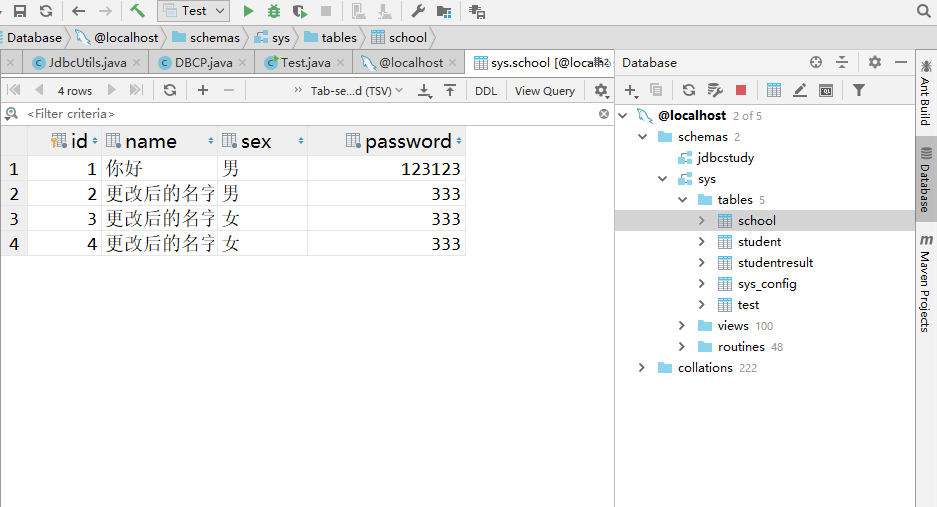Screen dimensions: 937x507
Task: Click the red Disconnect square icon
Action: pos(741,90)
